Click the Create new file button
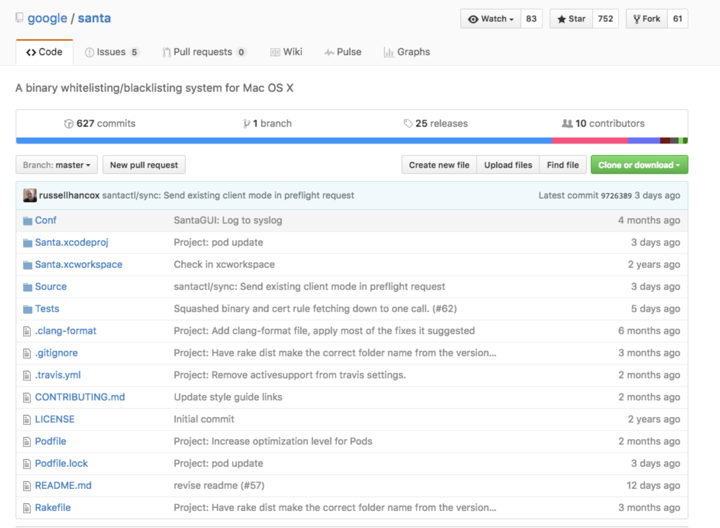The width and height of the screenshot is (720, 528). click(x=438, y=165)
